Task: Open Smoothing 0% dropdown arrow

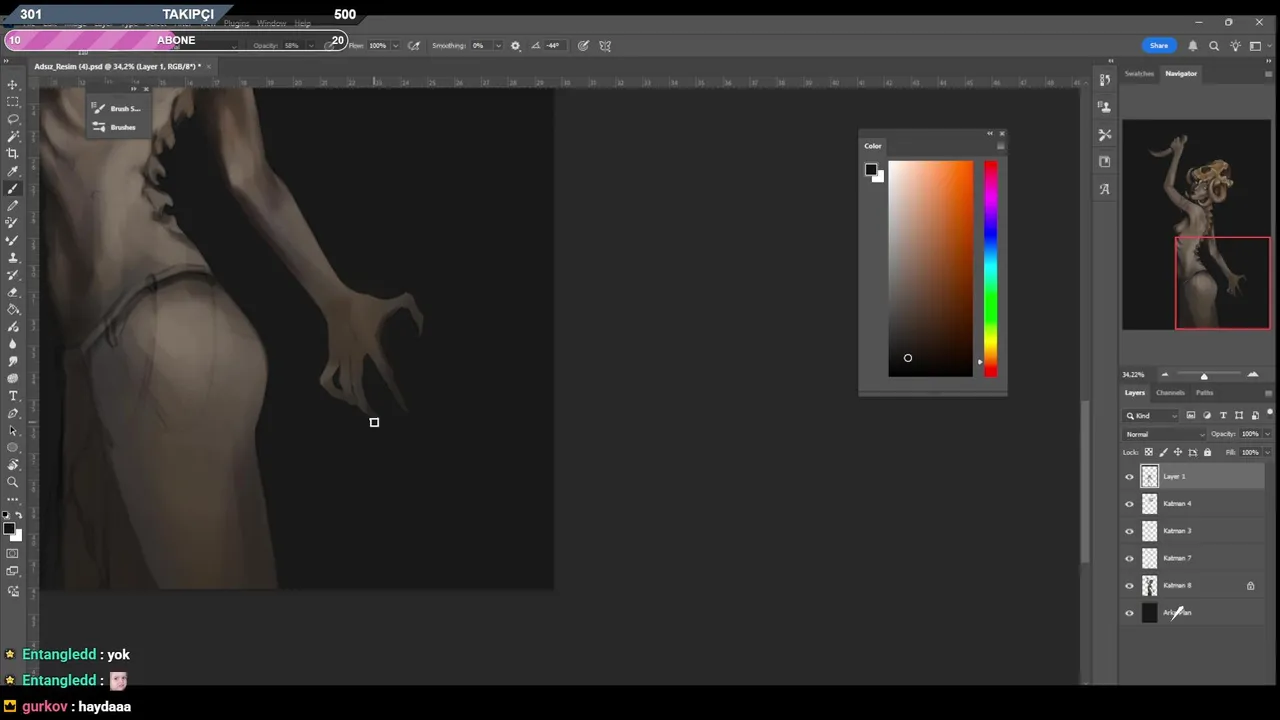Action: (498, 46)
